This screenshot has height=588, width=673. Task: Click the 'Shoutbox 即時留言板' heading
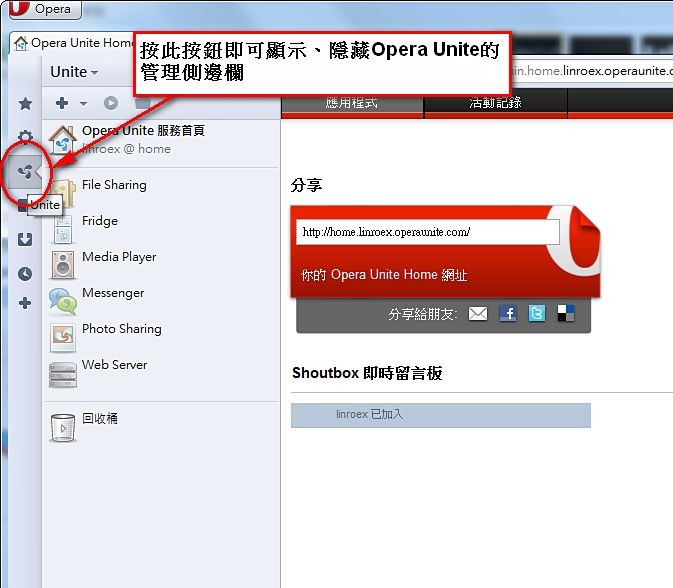coord(367,373)
